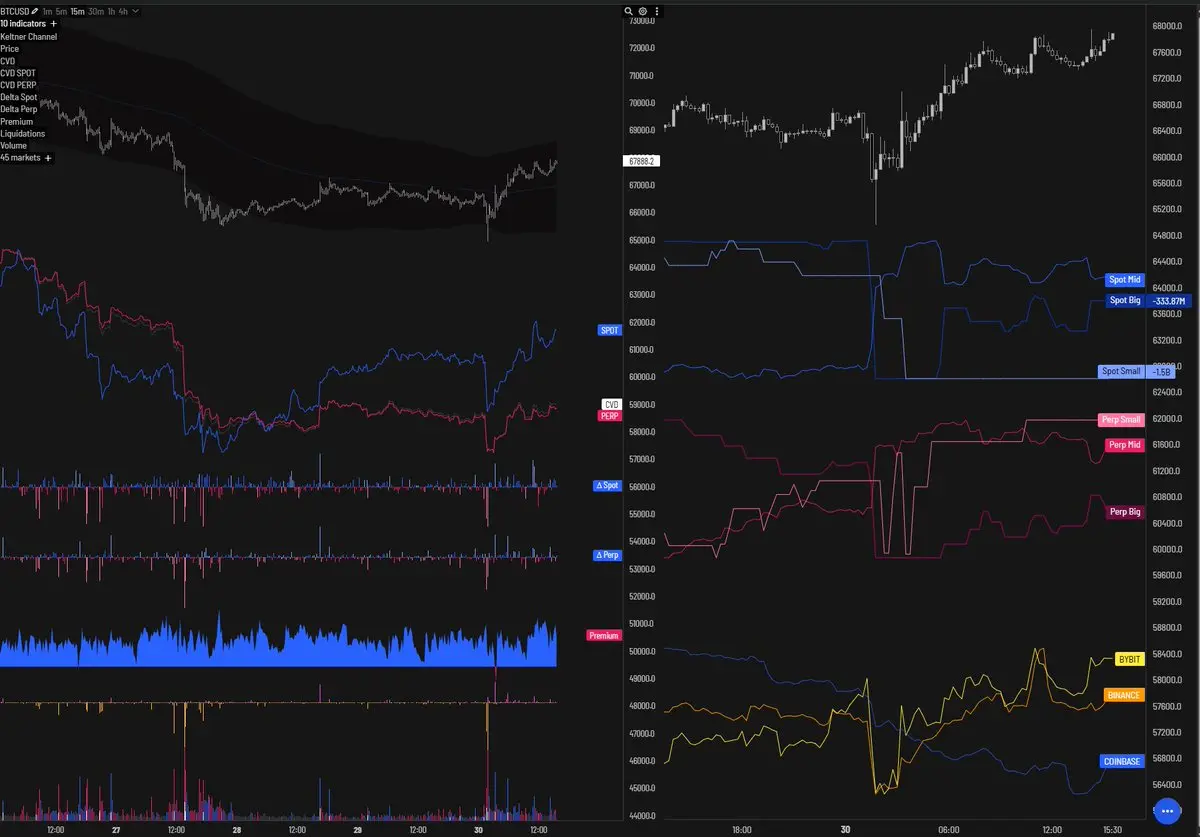Image resolution: width=1200 pixels, height=837 pixels.
Task: Click the BTCUSD pane title
Action: tap(15, 11)
